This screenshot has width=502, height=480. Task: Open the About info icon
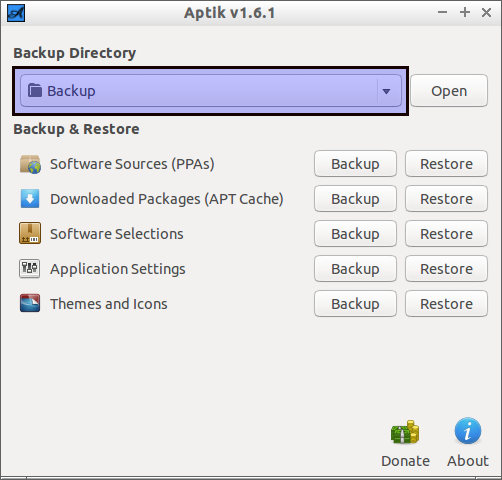[x=468, y=431]
